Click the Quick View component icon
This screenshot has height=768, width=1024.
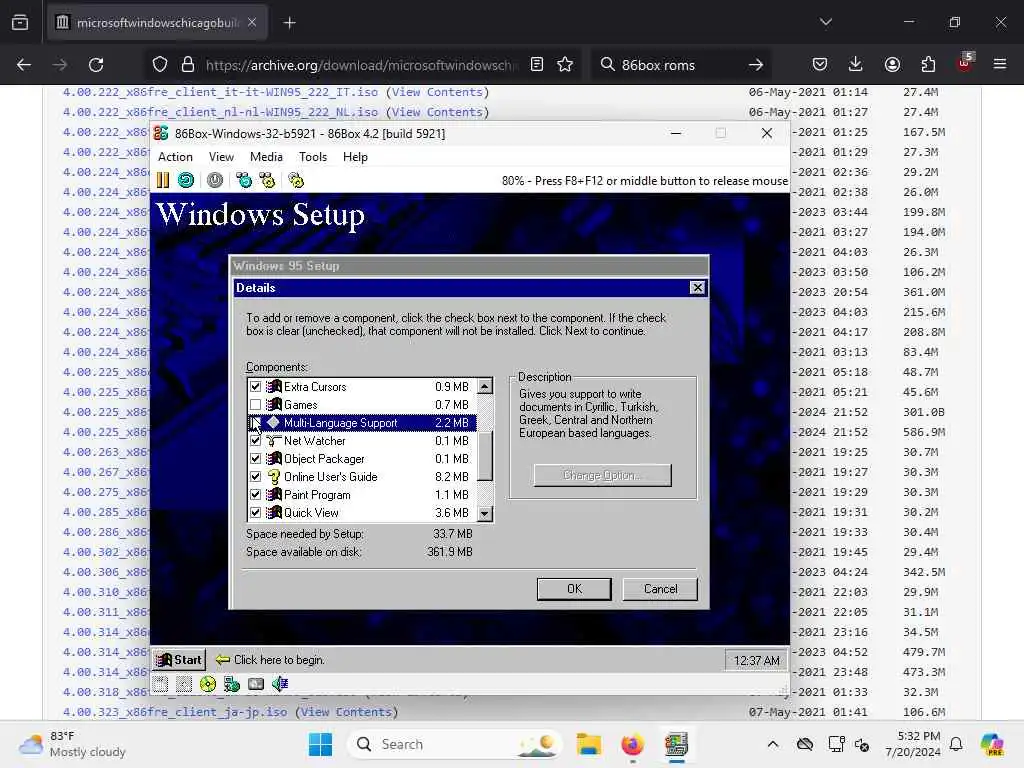pos(274,513)
